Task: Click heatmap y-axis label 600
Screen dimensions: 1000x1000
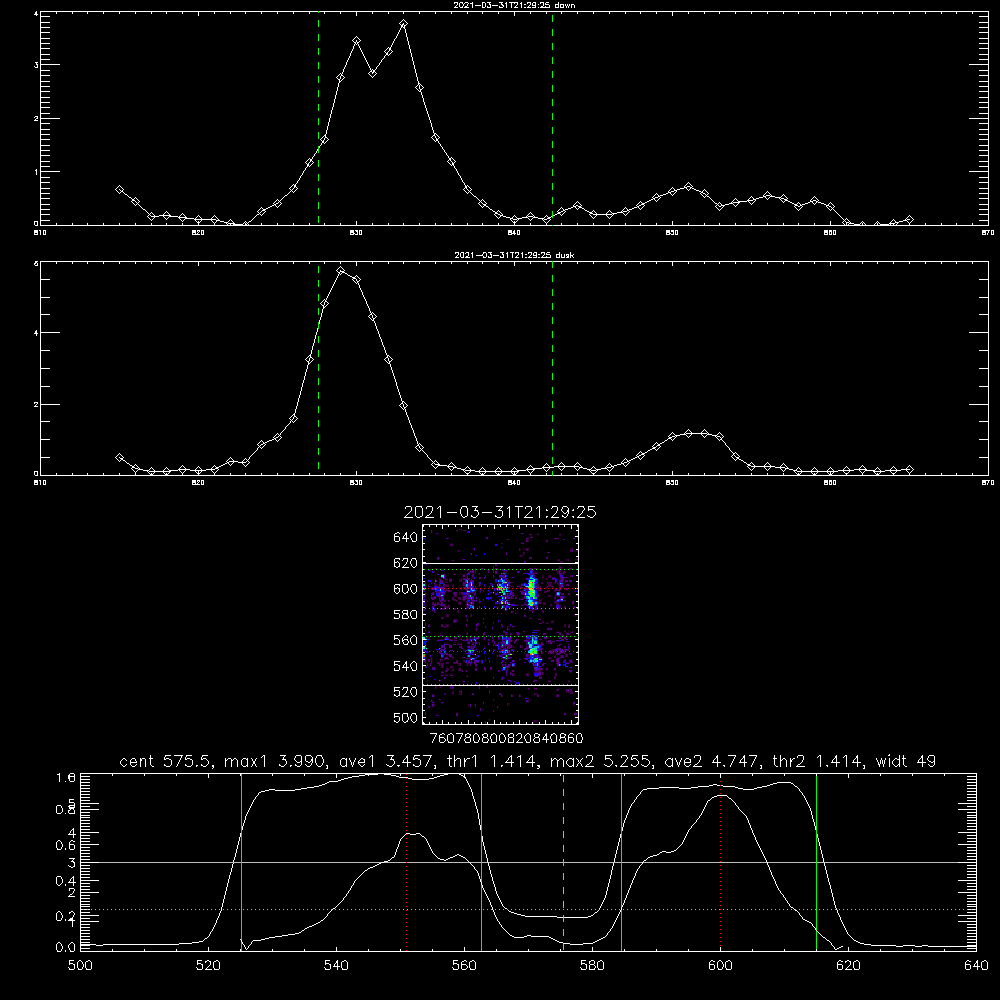Action: coord(406,589)
